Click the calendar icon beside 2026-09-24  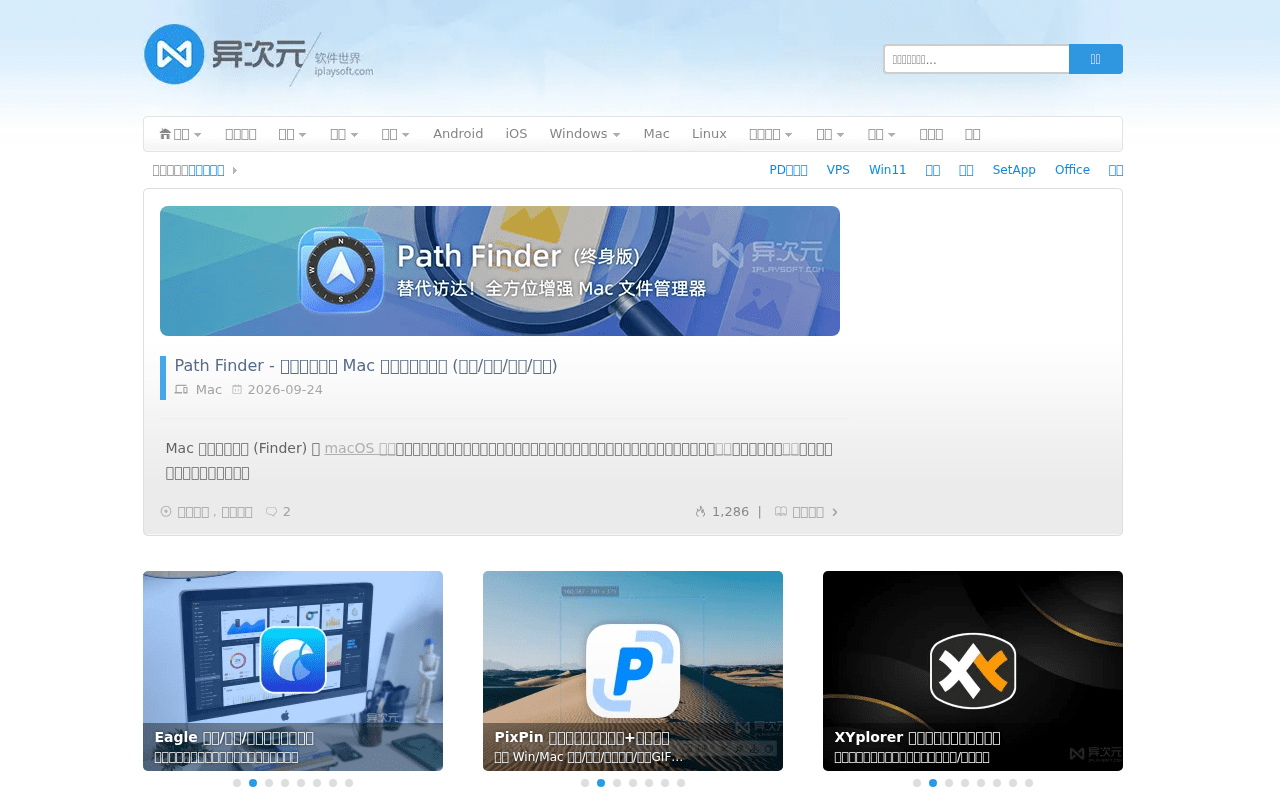tap(237, 390)
